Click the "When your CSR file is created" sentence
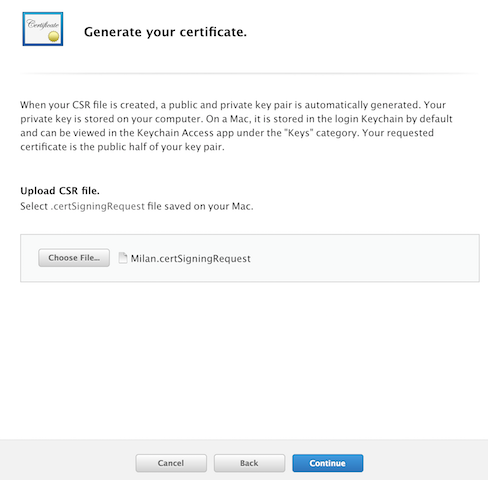The width and height of the screenshot is (488, 480). [88, 105]
